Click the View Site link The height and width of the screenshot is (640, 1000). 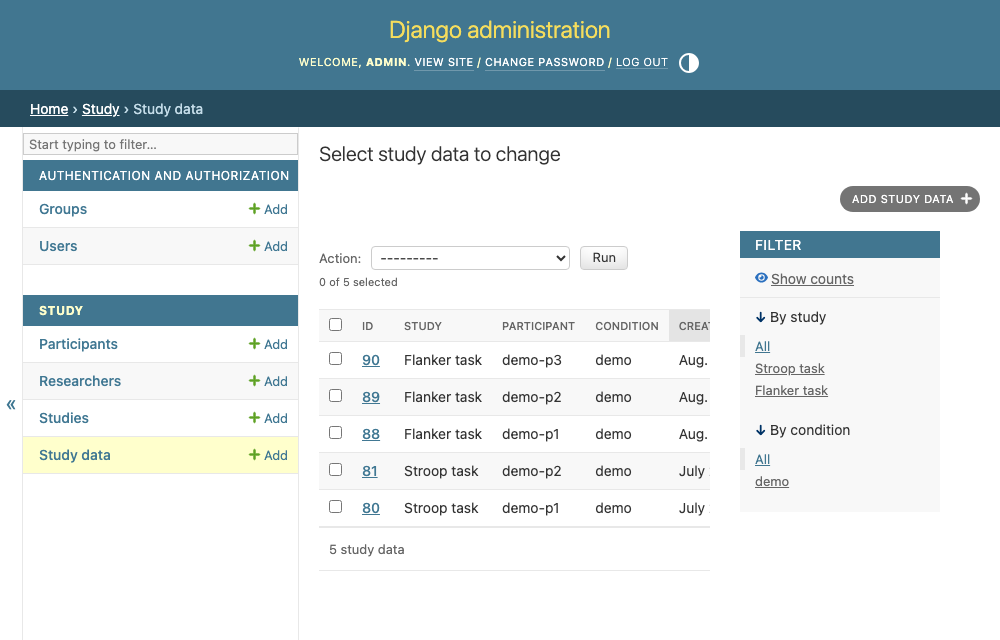point(444,62)
